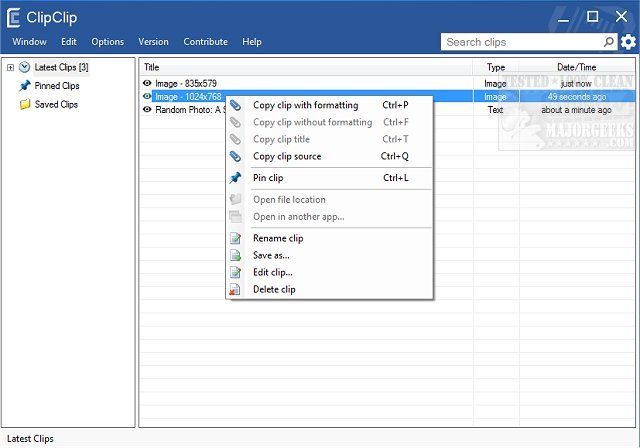640x448 pixels.
Task: Choose Copy clip with formatting
Action: pyautogui.click(x=329, y=105)
